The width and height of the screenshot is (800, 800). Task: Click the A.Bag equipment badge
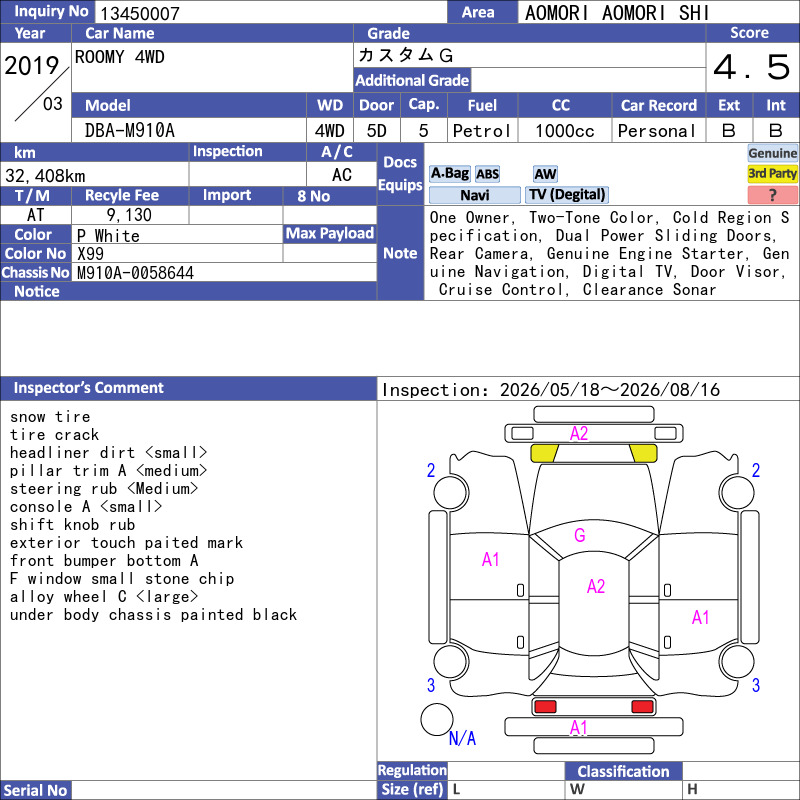[449, 174]
